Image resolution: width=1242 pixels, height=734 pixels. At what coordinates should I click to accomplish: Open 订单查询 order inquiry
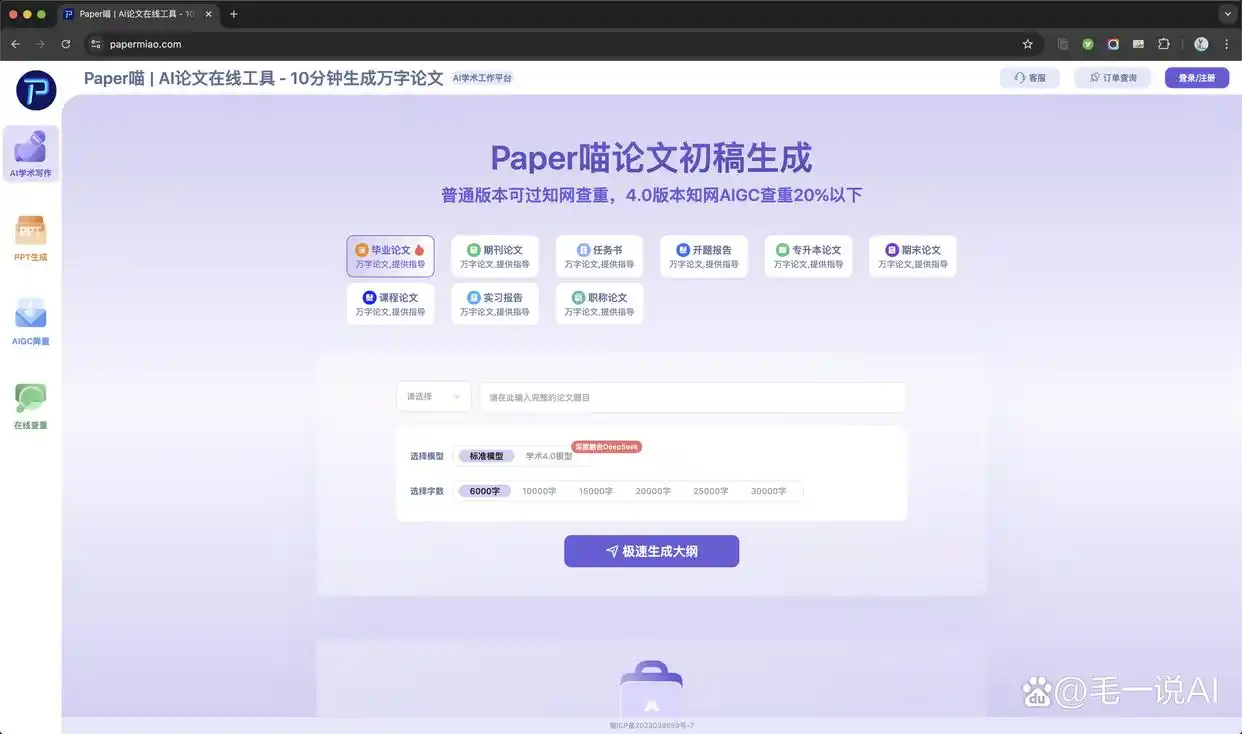(x=1113, y=77)
